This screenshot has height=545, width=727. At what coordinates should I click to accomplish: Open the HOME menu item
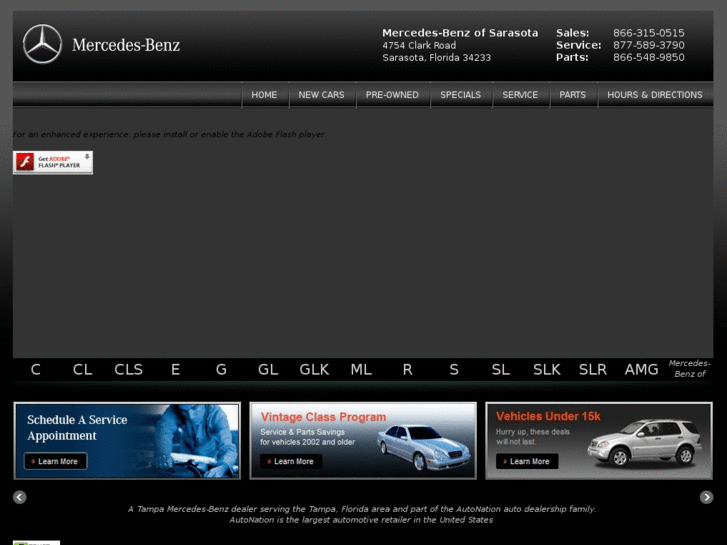(x=264, y=95)
